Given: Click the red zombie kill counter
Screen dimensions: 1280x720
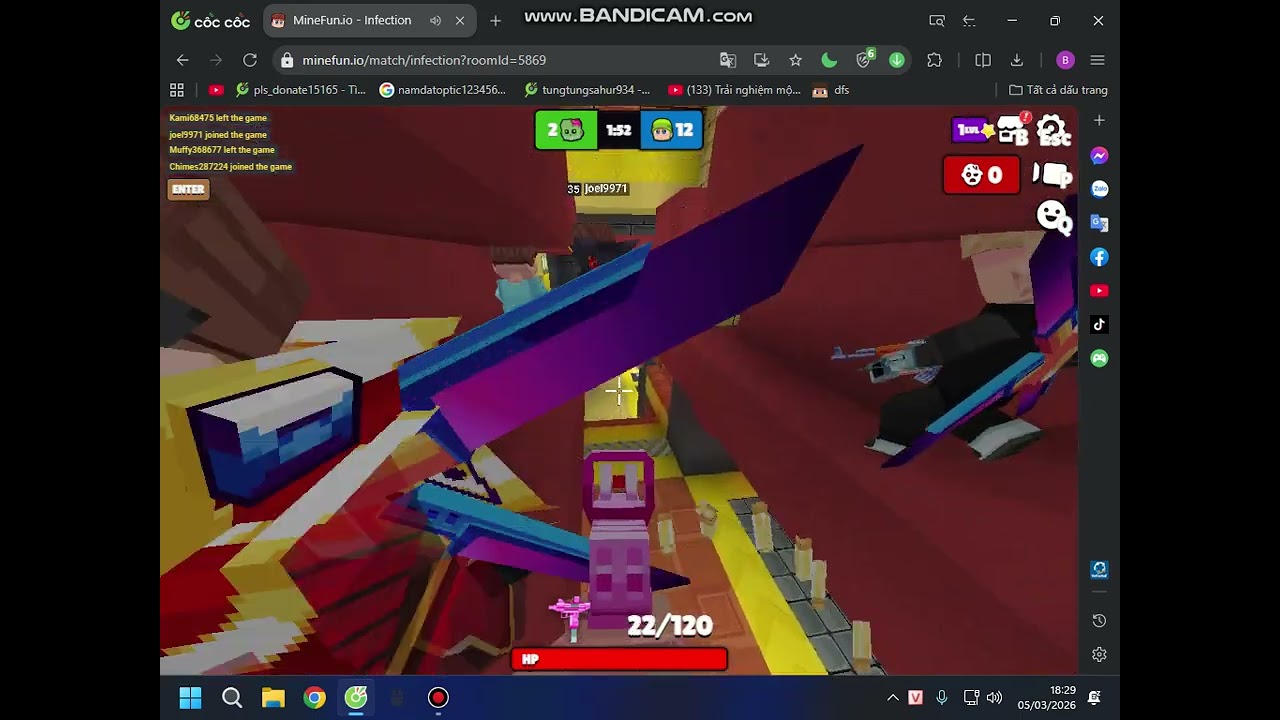Looking at the screenshot, I should pyautogui.click(x=981, y=175).
